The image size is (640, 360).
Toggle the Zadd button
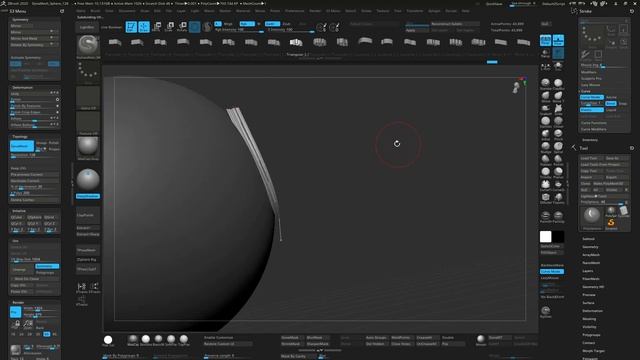click(271, 24)
